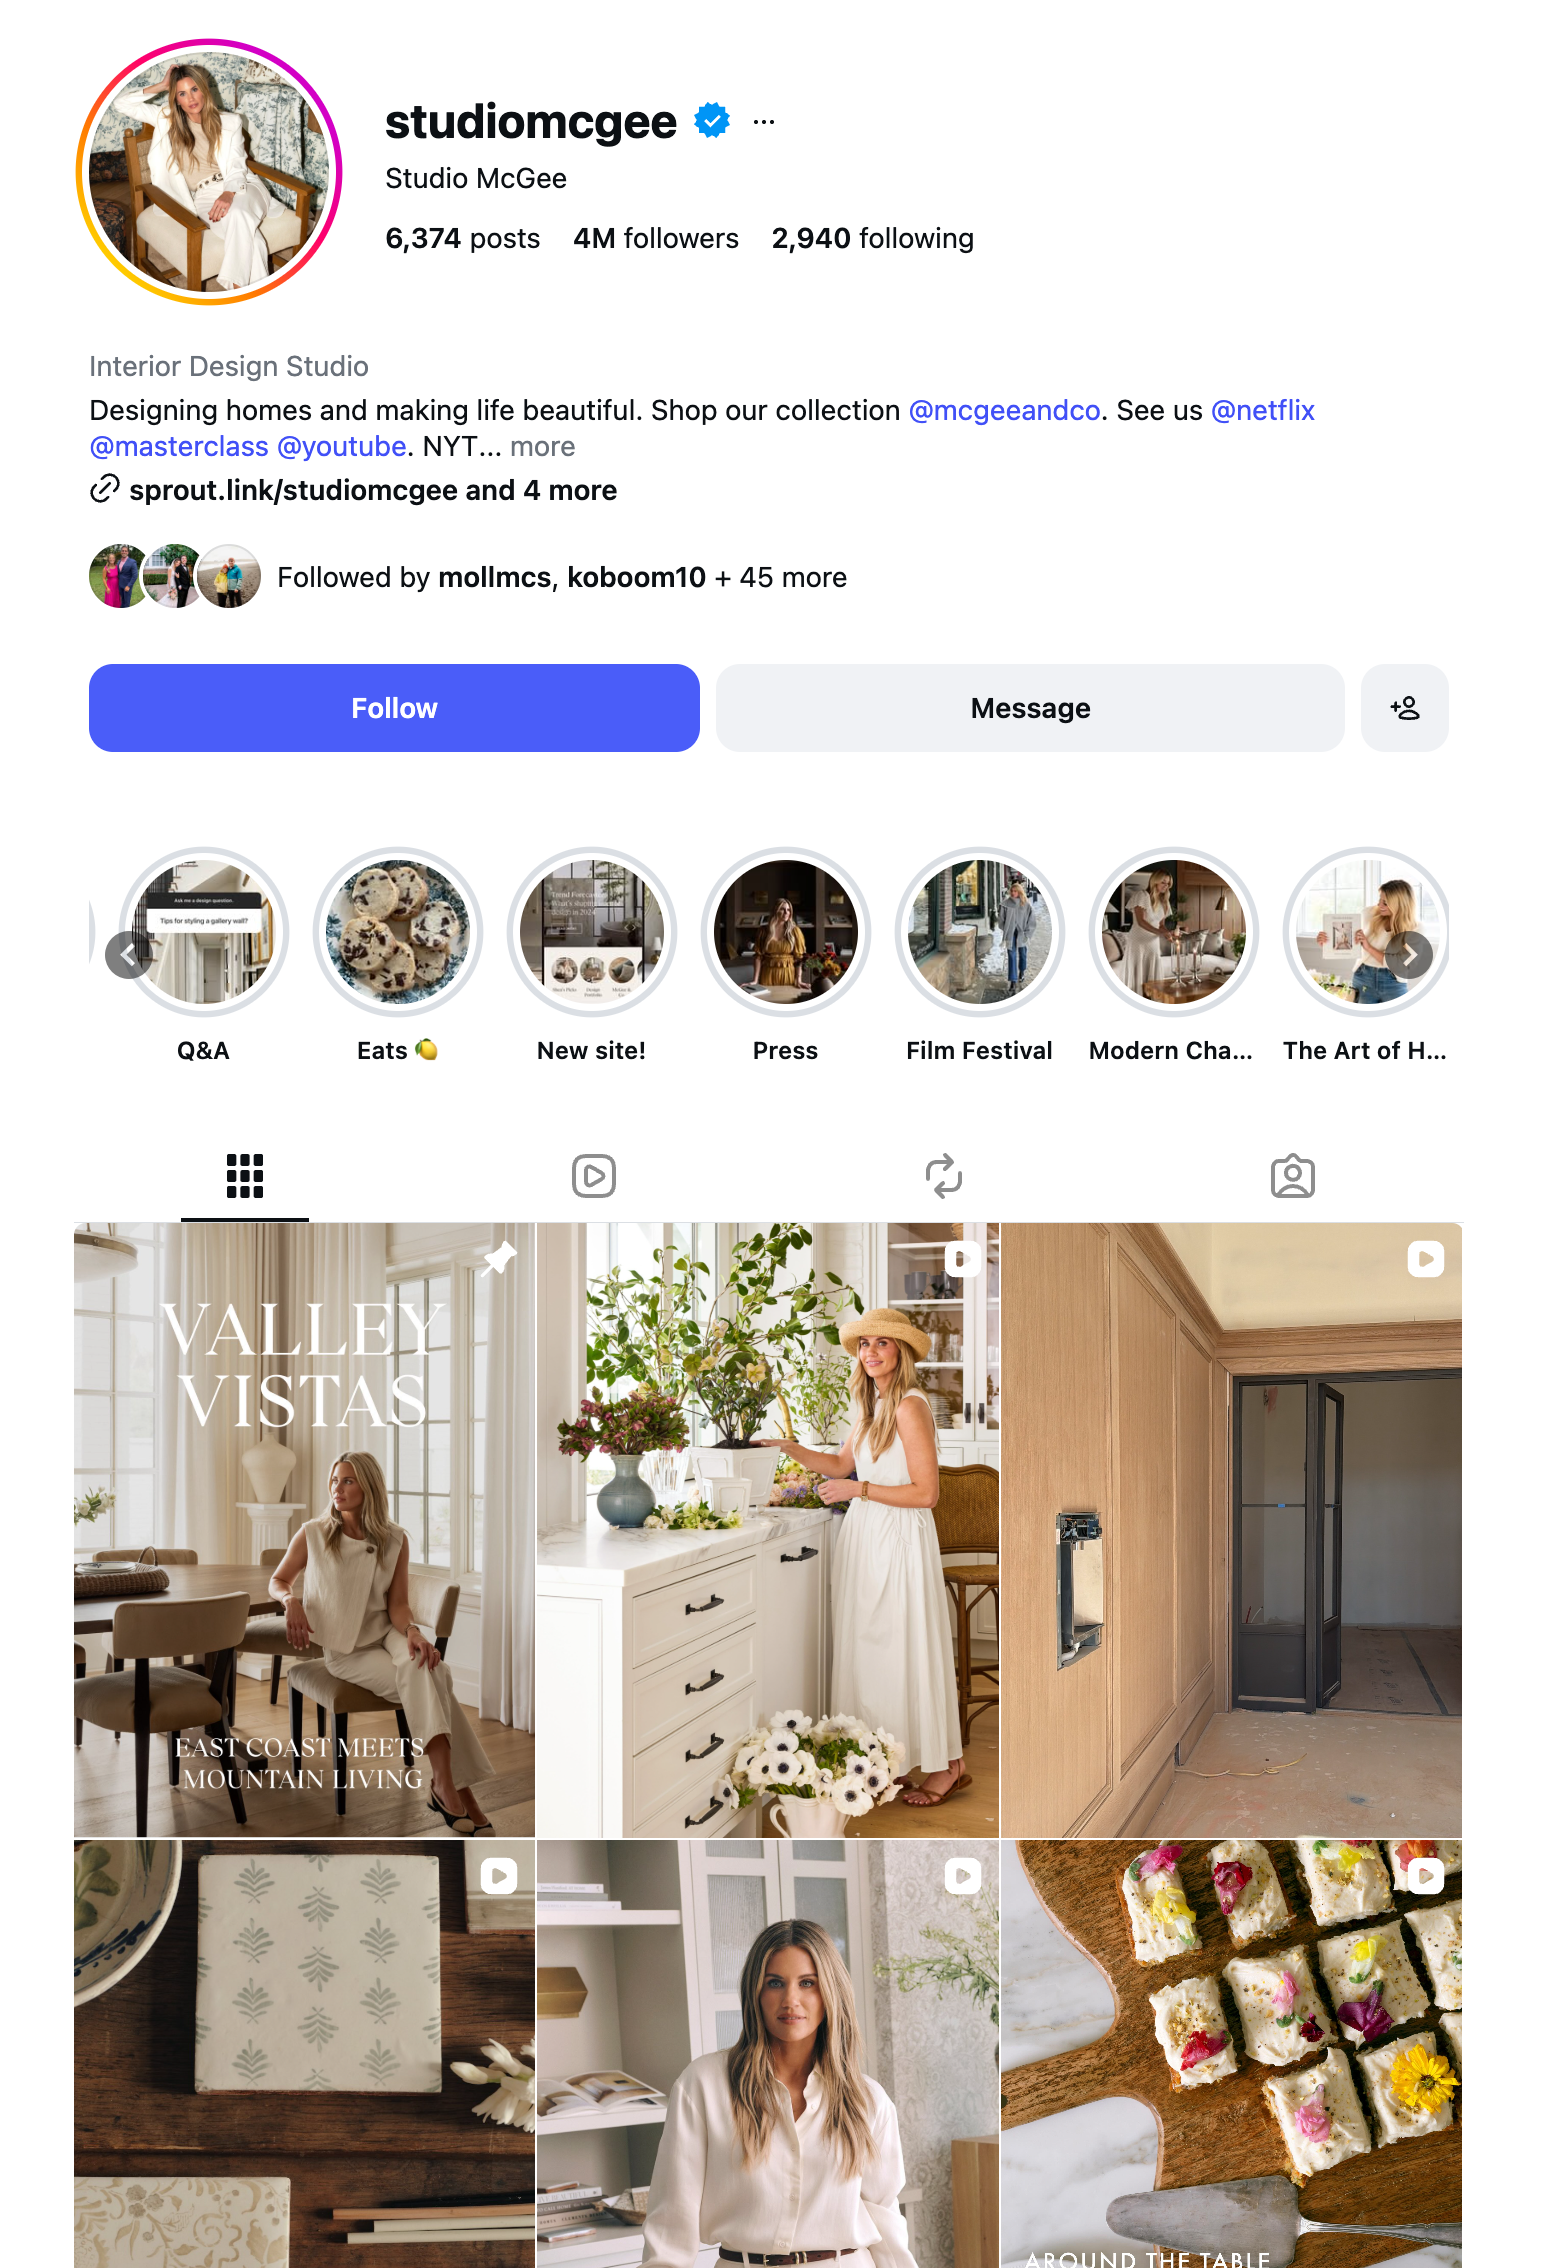Follow the studiomcgee account
The height and width of the screenshot is (2268, 1546).
394,708
